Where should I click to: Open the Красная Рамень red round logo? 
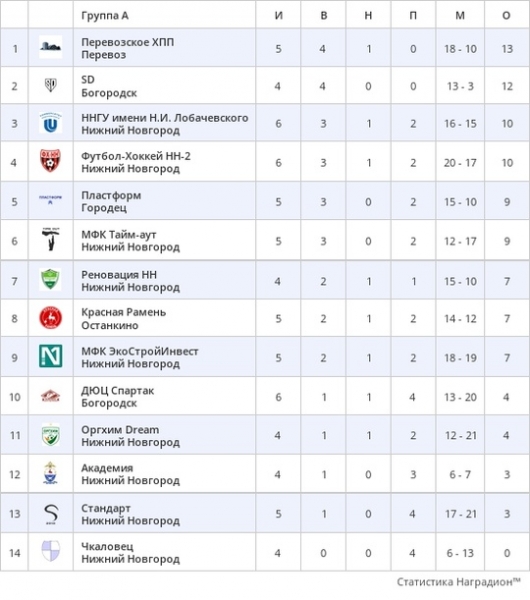51,318
